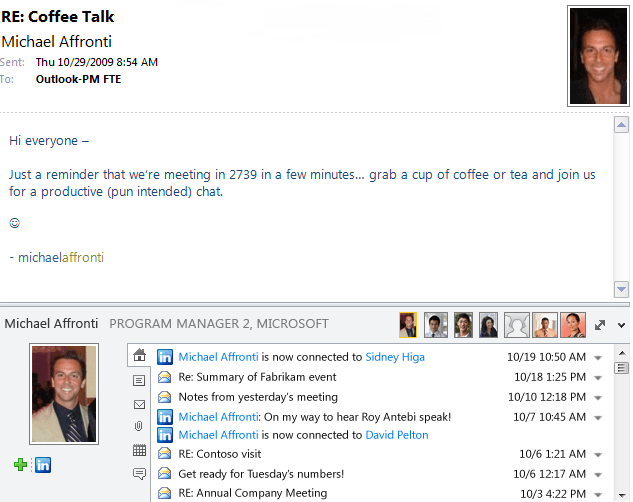Click the Sidney Higa link

point(395,357)
